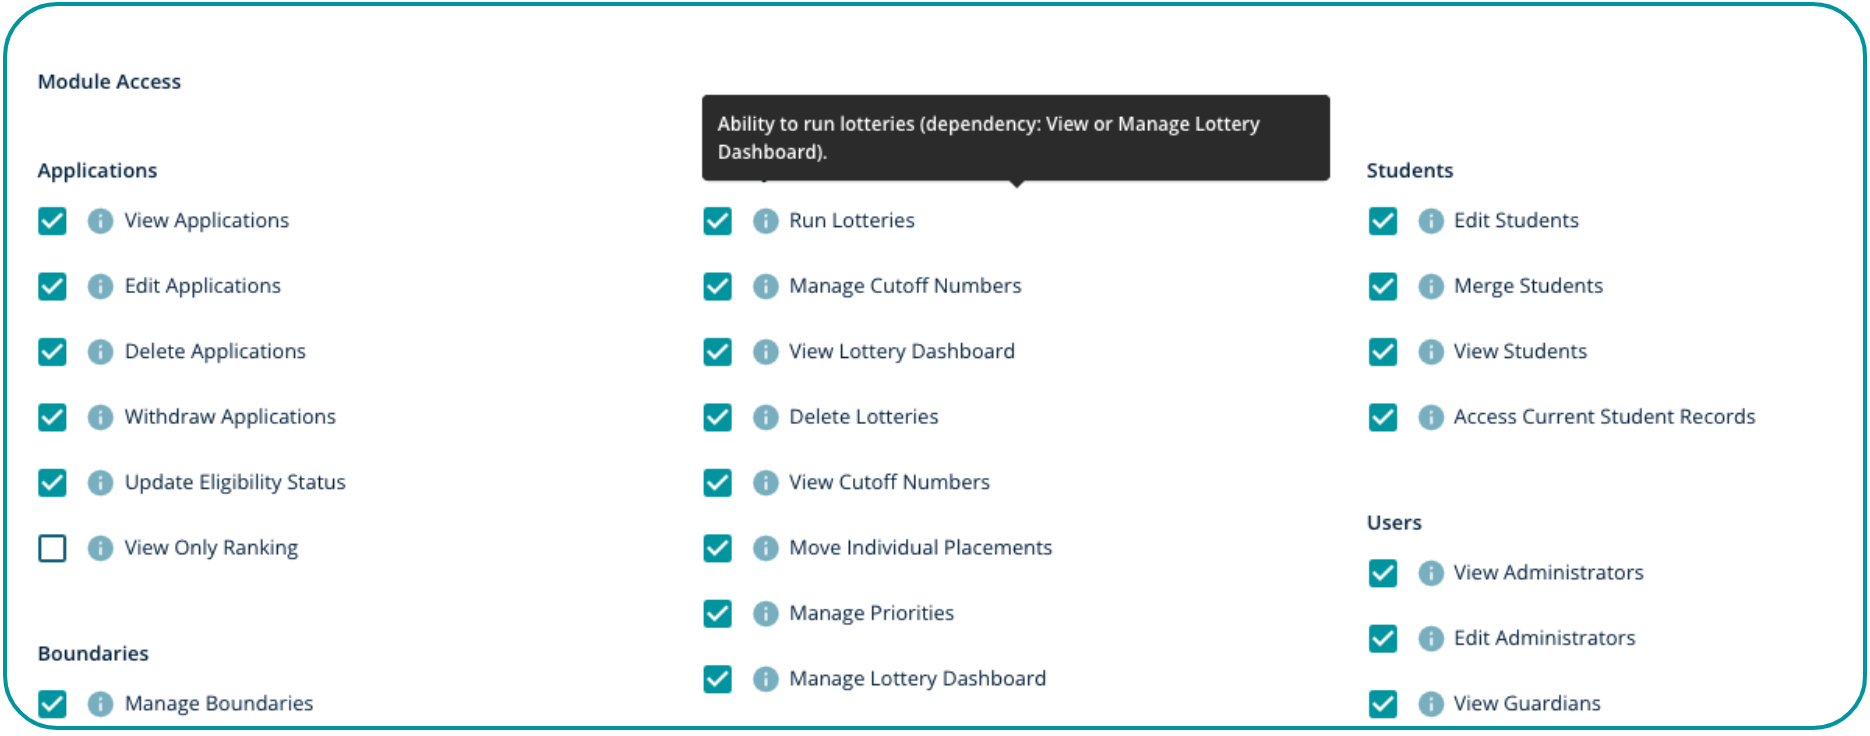This screenshot has height=736, width=1870.
Task: Uncheck the Run Lotteries permission
Action: pyautogui.click(x=717, y=221)
